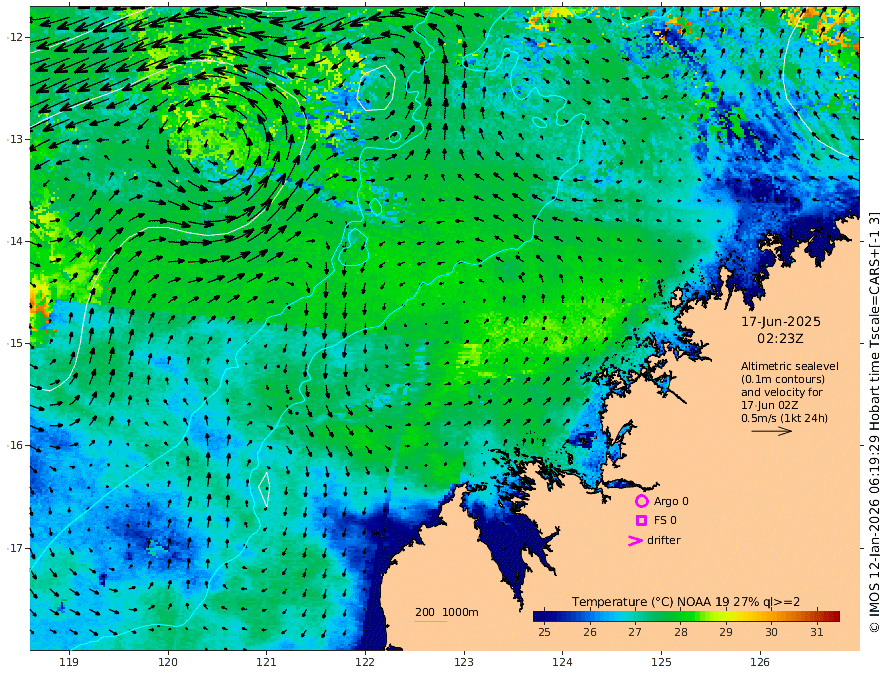The height and width of the screenshot is (680, 880).
Task: Click longitude axis label 119
Action: (69, 663)
